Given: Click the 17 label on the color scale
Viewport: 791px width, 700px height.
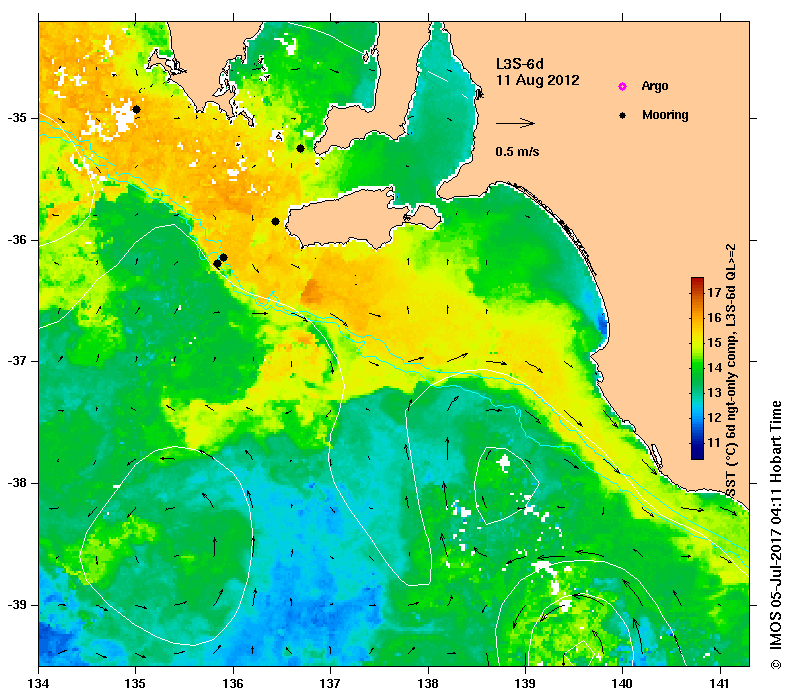Looking at the screenshot, I should (714, 293).
